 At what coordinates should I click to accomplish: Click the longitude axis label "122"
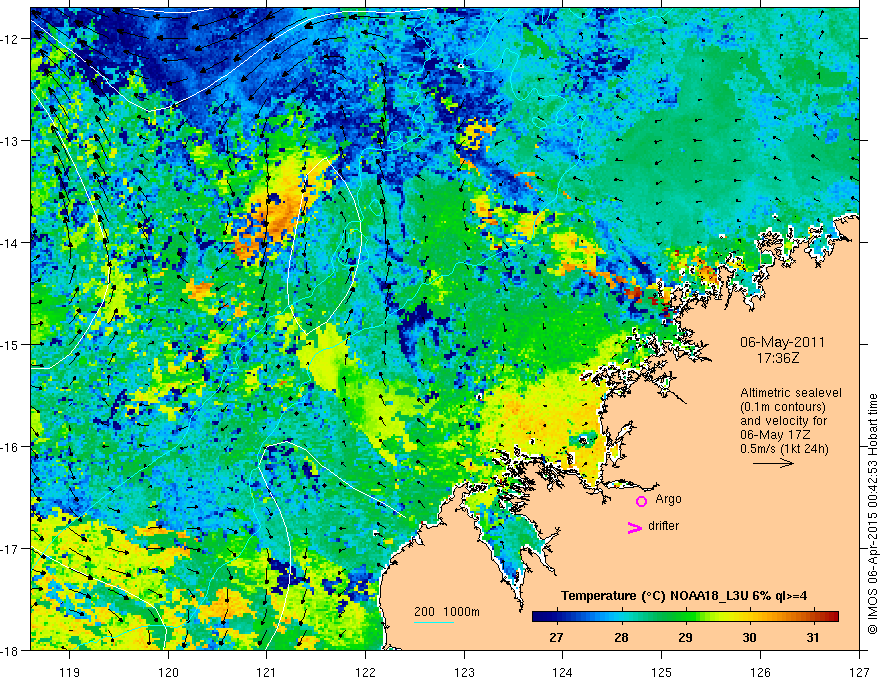(365, 672)
